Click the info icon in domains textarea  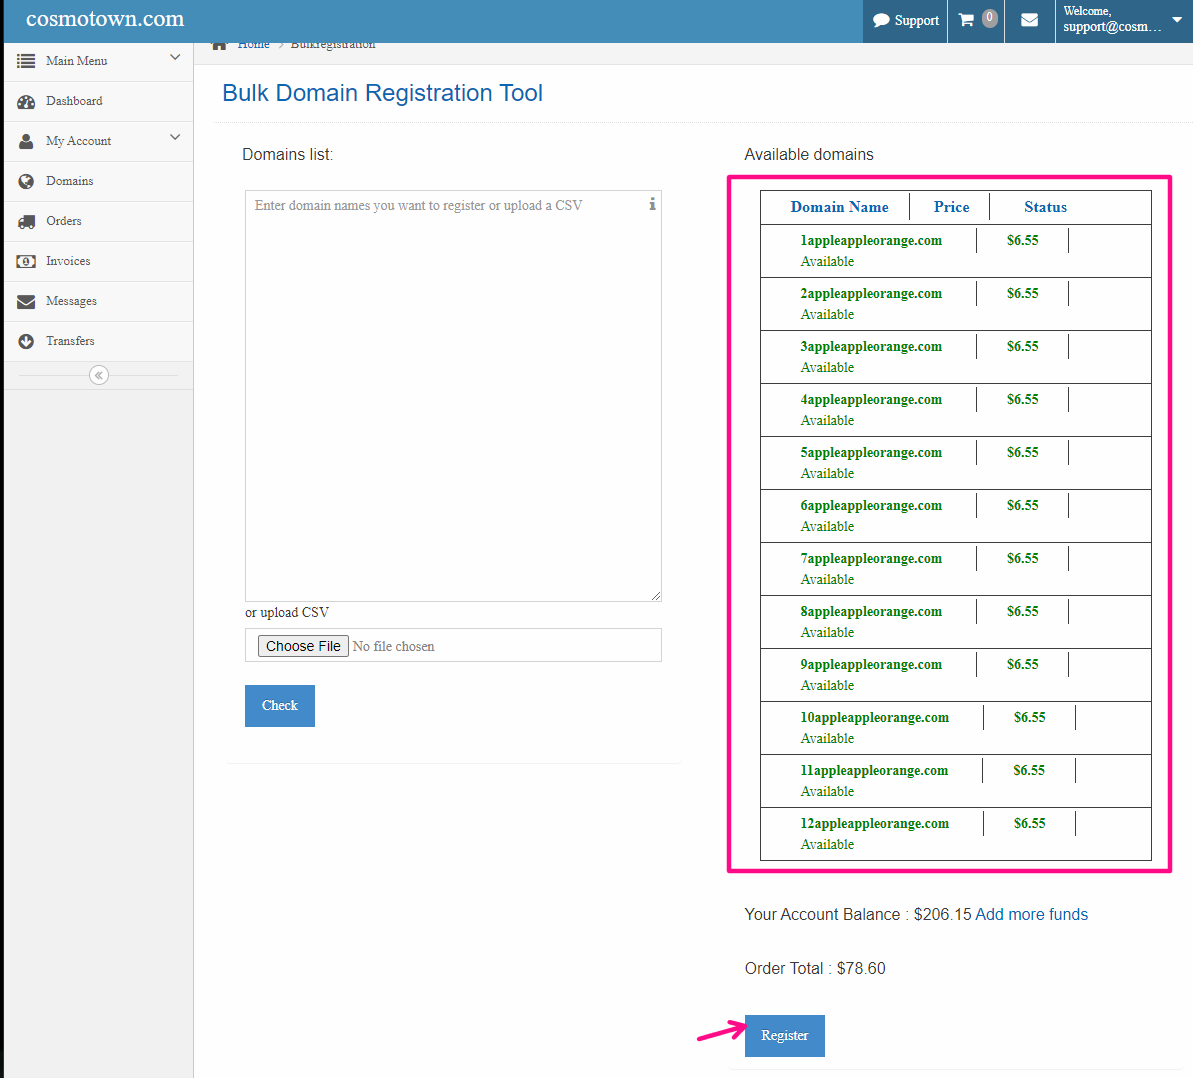652,204
